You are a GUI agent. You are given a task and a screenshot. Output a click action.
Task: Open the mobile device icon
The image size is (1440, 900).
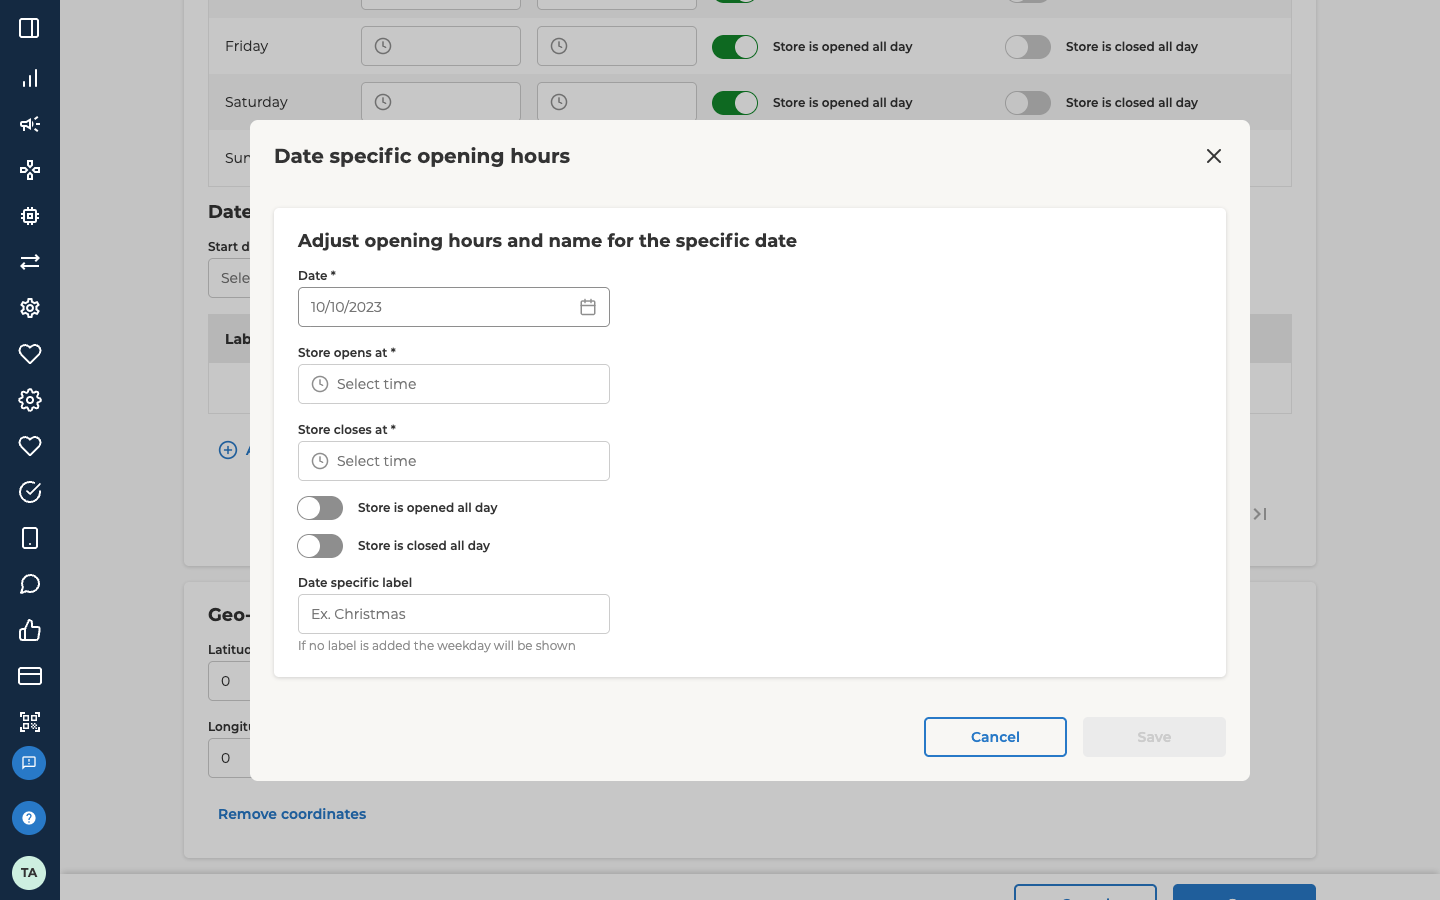click(x=29, y=538)
